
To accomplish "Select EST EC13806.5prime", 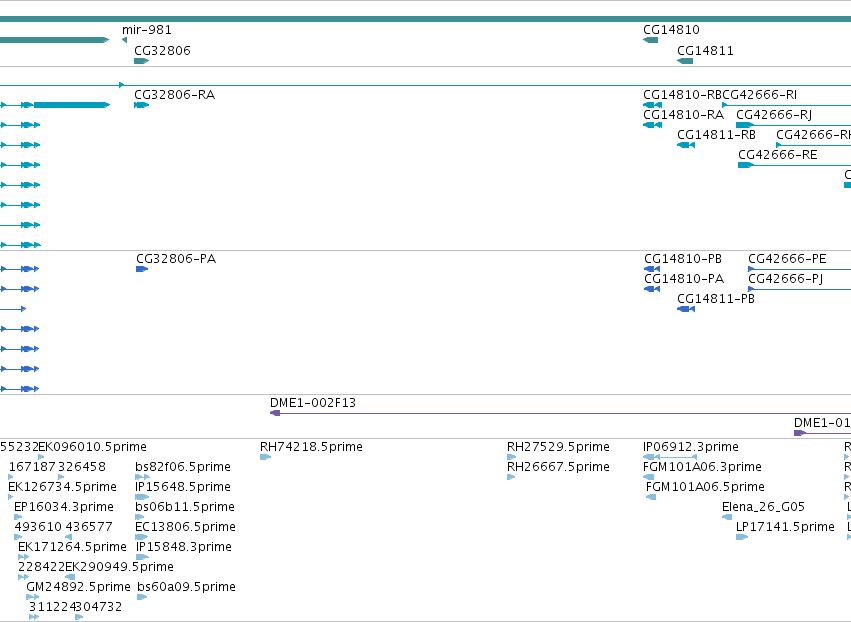I will 186,527.
